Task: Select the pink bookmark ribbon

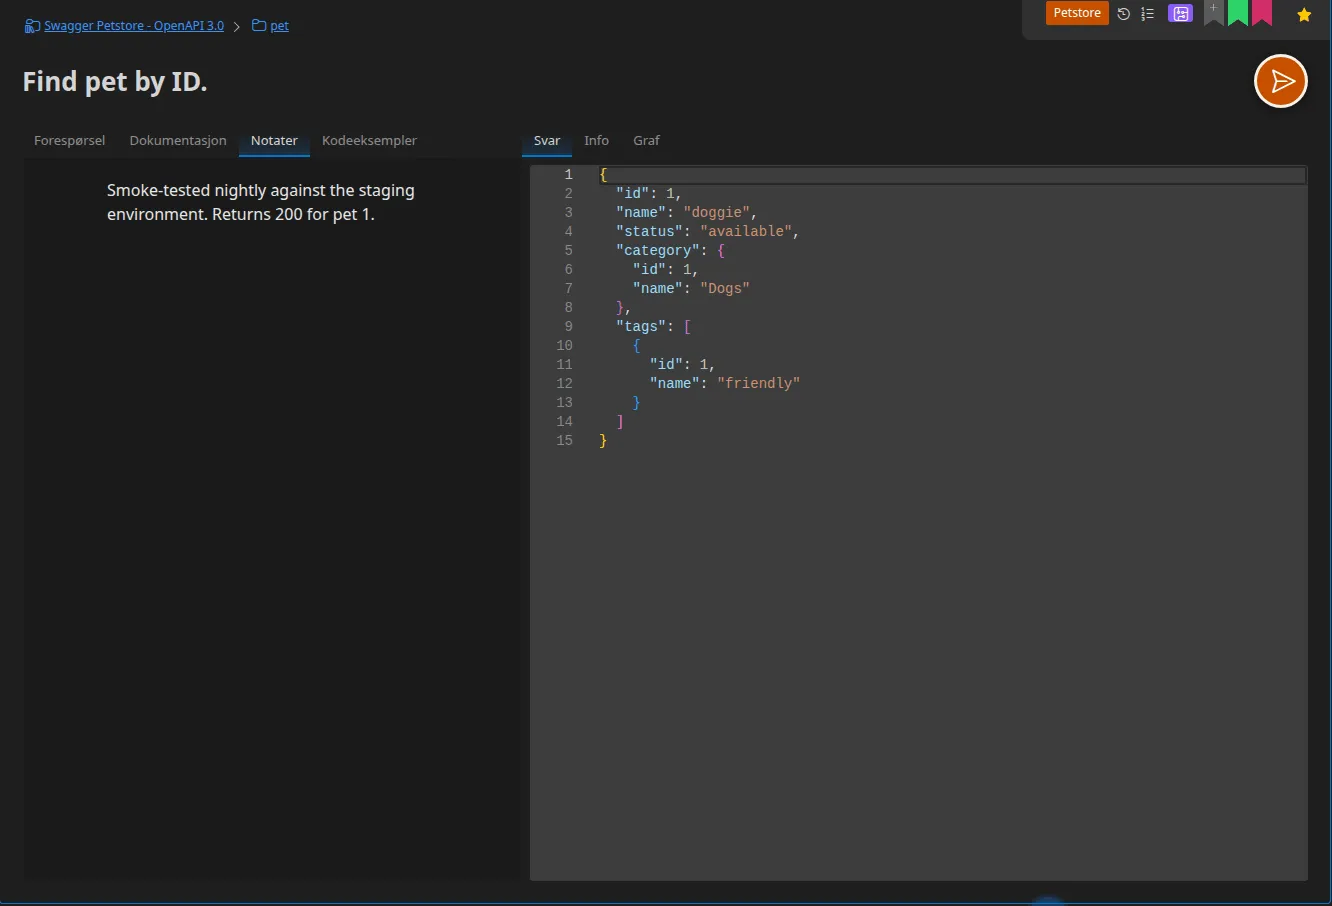Action: [x=1262, y=11]
